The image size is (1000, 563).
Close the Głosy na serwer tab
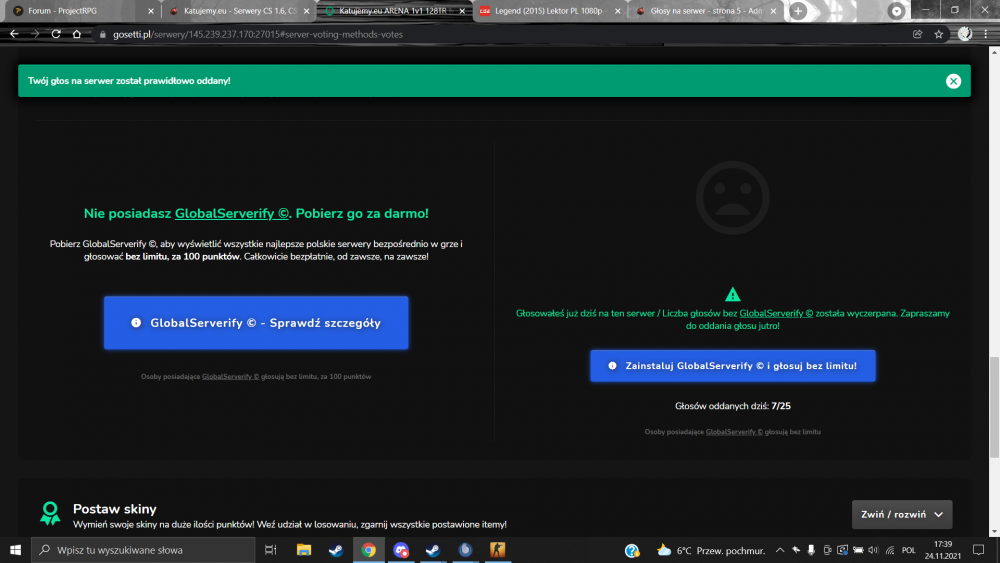tap(773, 11)
